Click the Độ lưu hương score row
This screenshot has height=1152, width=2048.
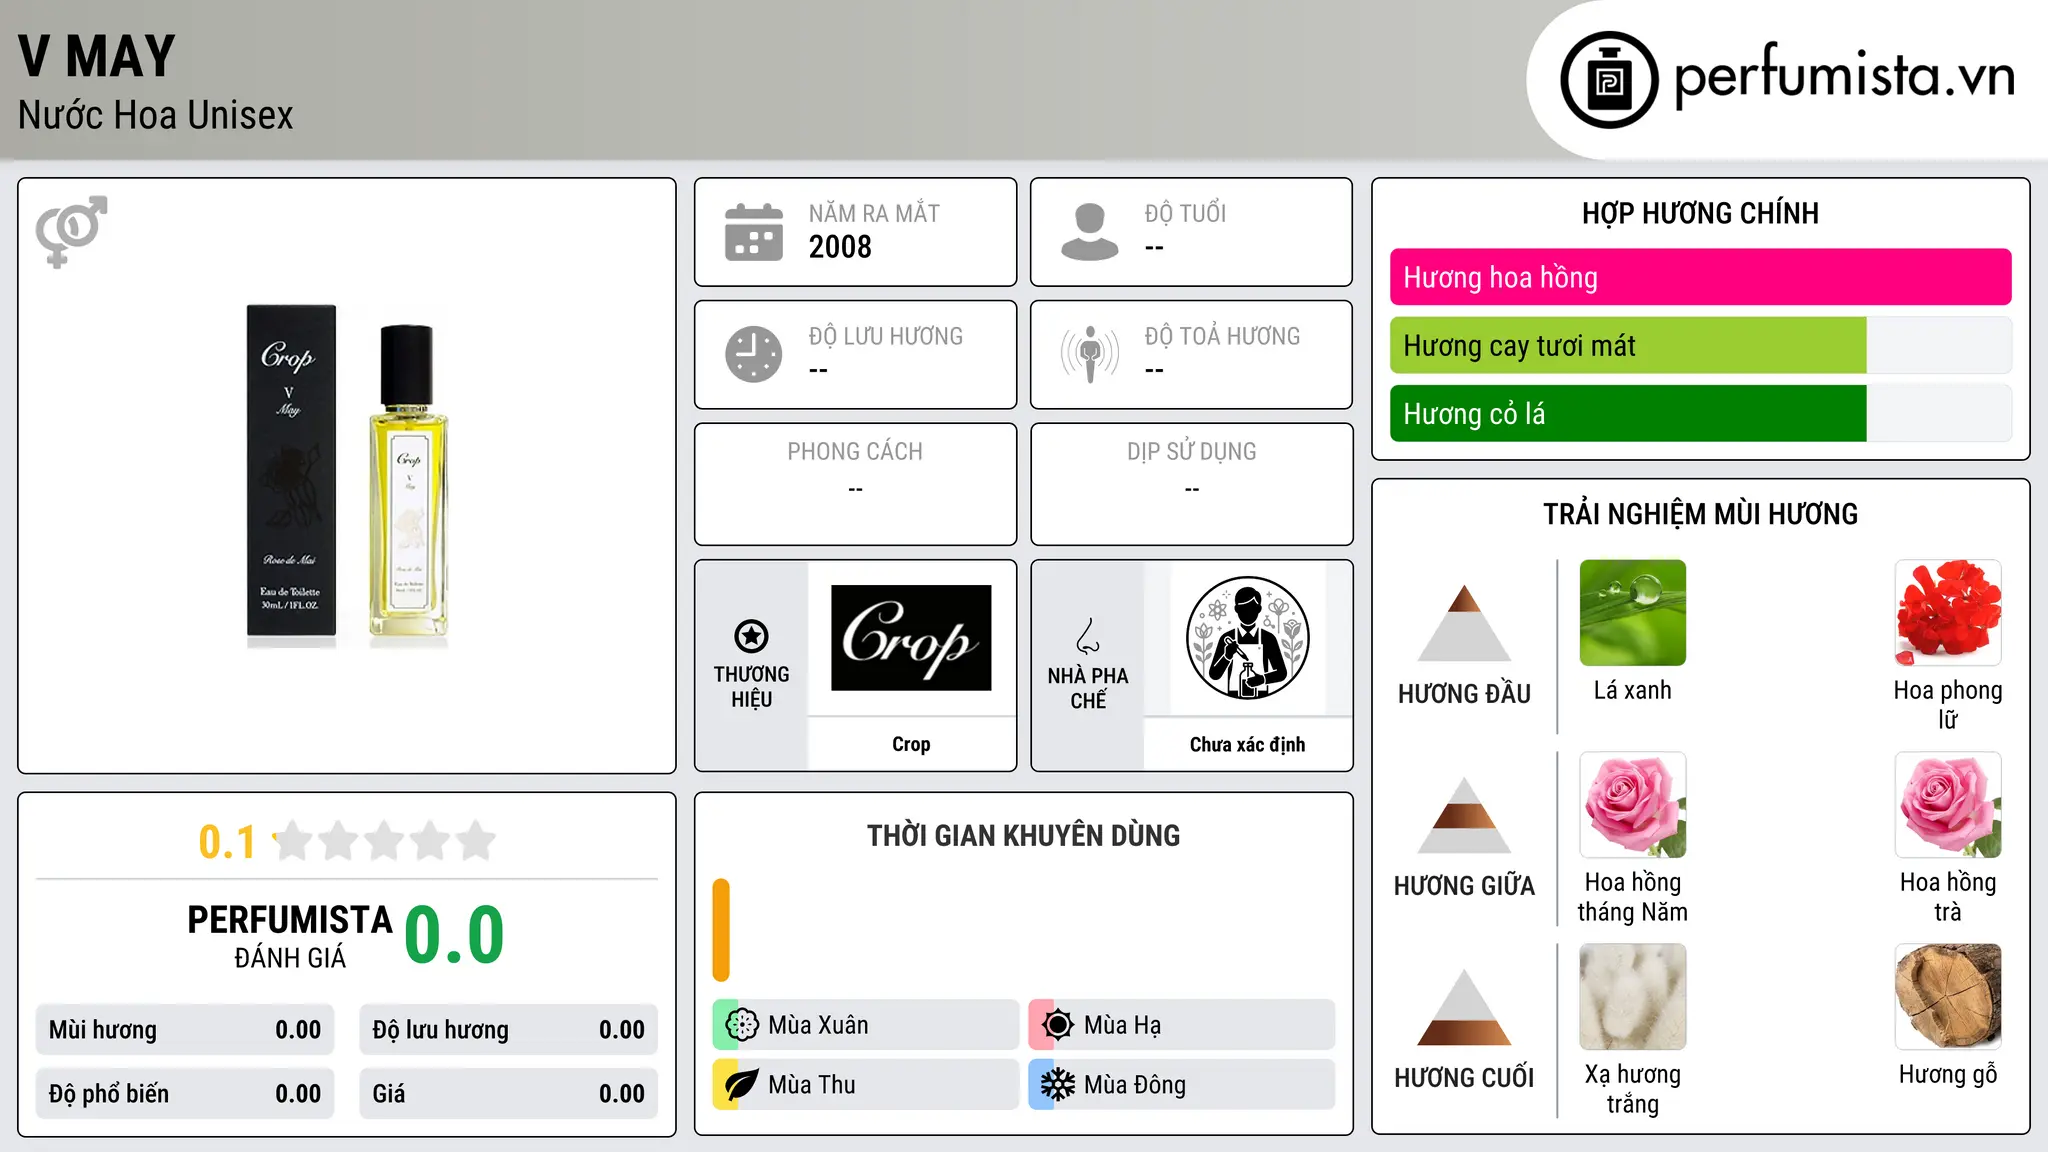tap(509, 1030)
